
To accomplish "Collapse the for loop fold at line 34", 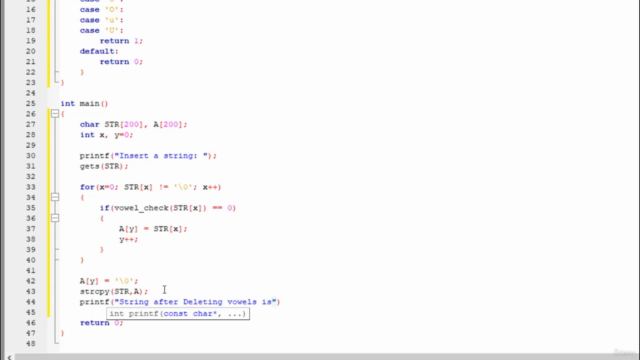I will pos(55,198).
